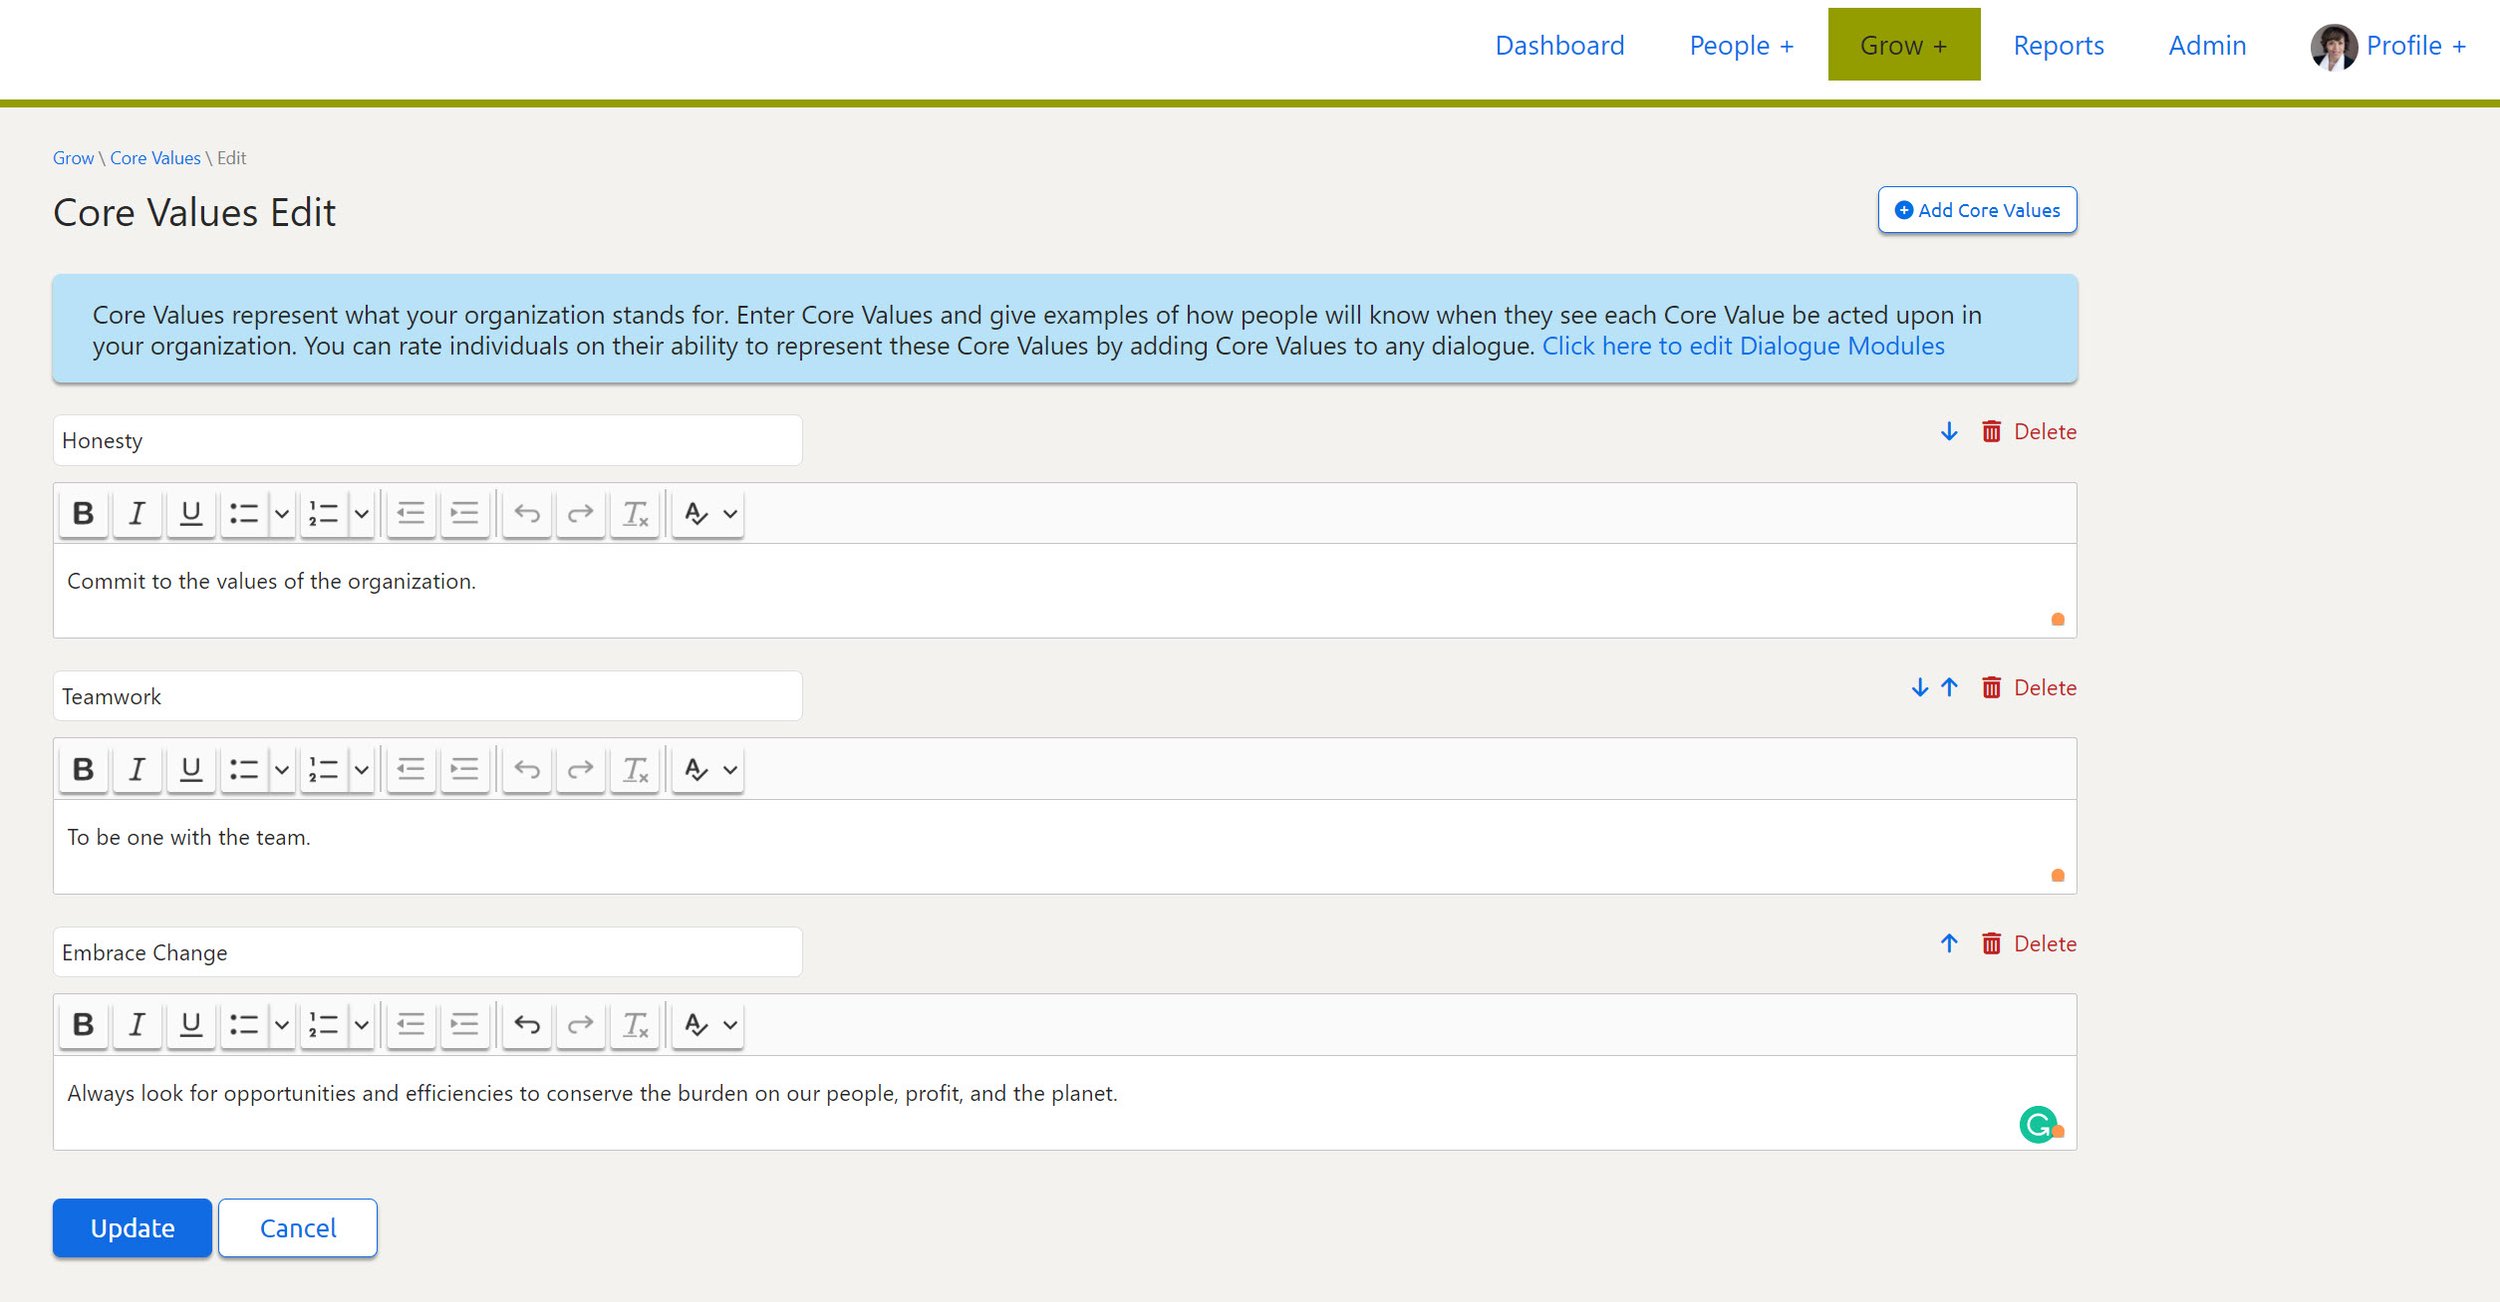Viewport: 2500px width, 1302px height.
Task: Toggle bold in the Honesty editor
Action: (83, 513)
